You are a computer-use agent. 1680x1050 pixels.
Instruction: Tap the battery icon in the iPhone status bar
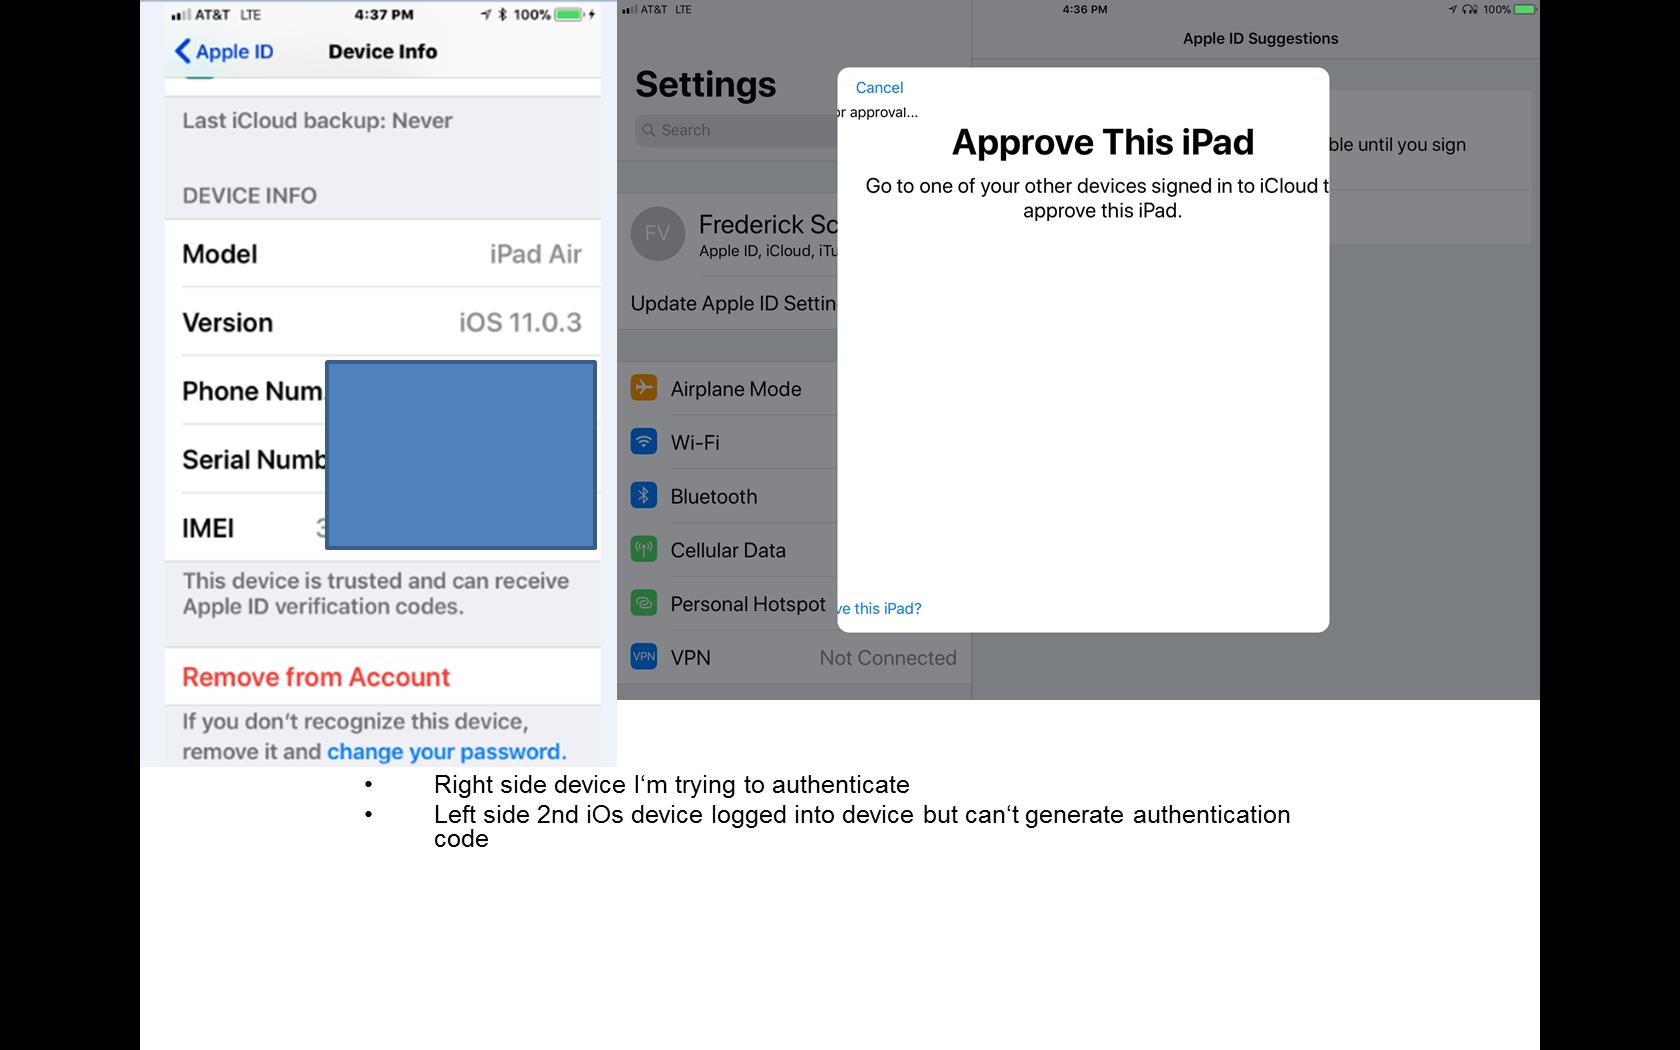570,15
